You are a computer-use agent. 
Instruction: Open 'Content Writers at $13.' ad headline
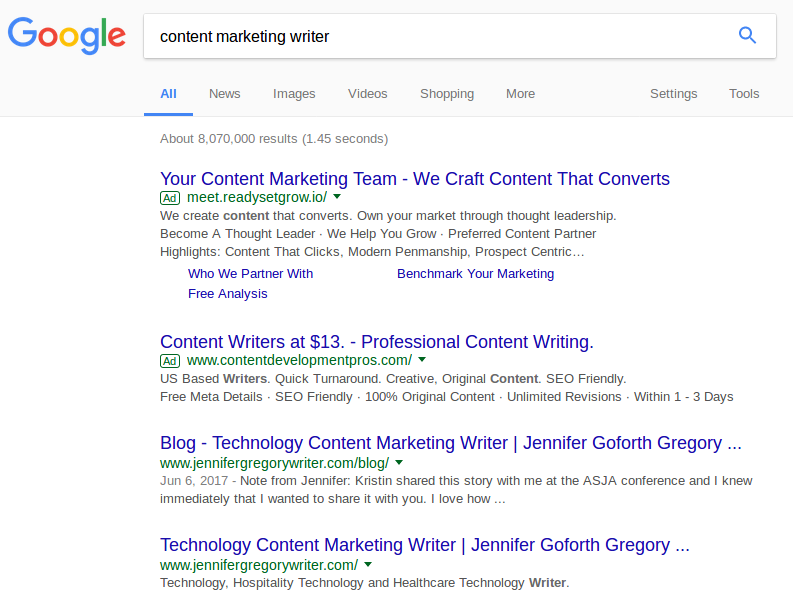coord(377,342)
